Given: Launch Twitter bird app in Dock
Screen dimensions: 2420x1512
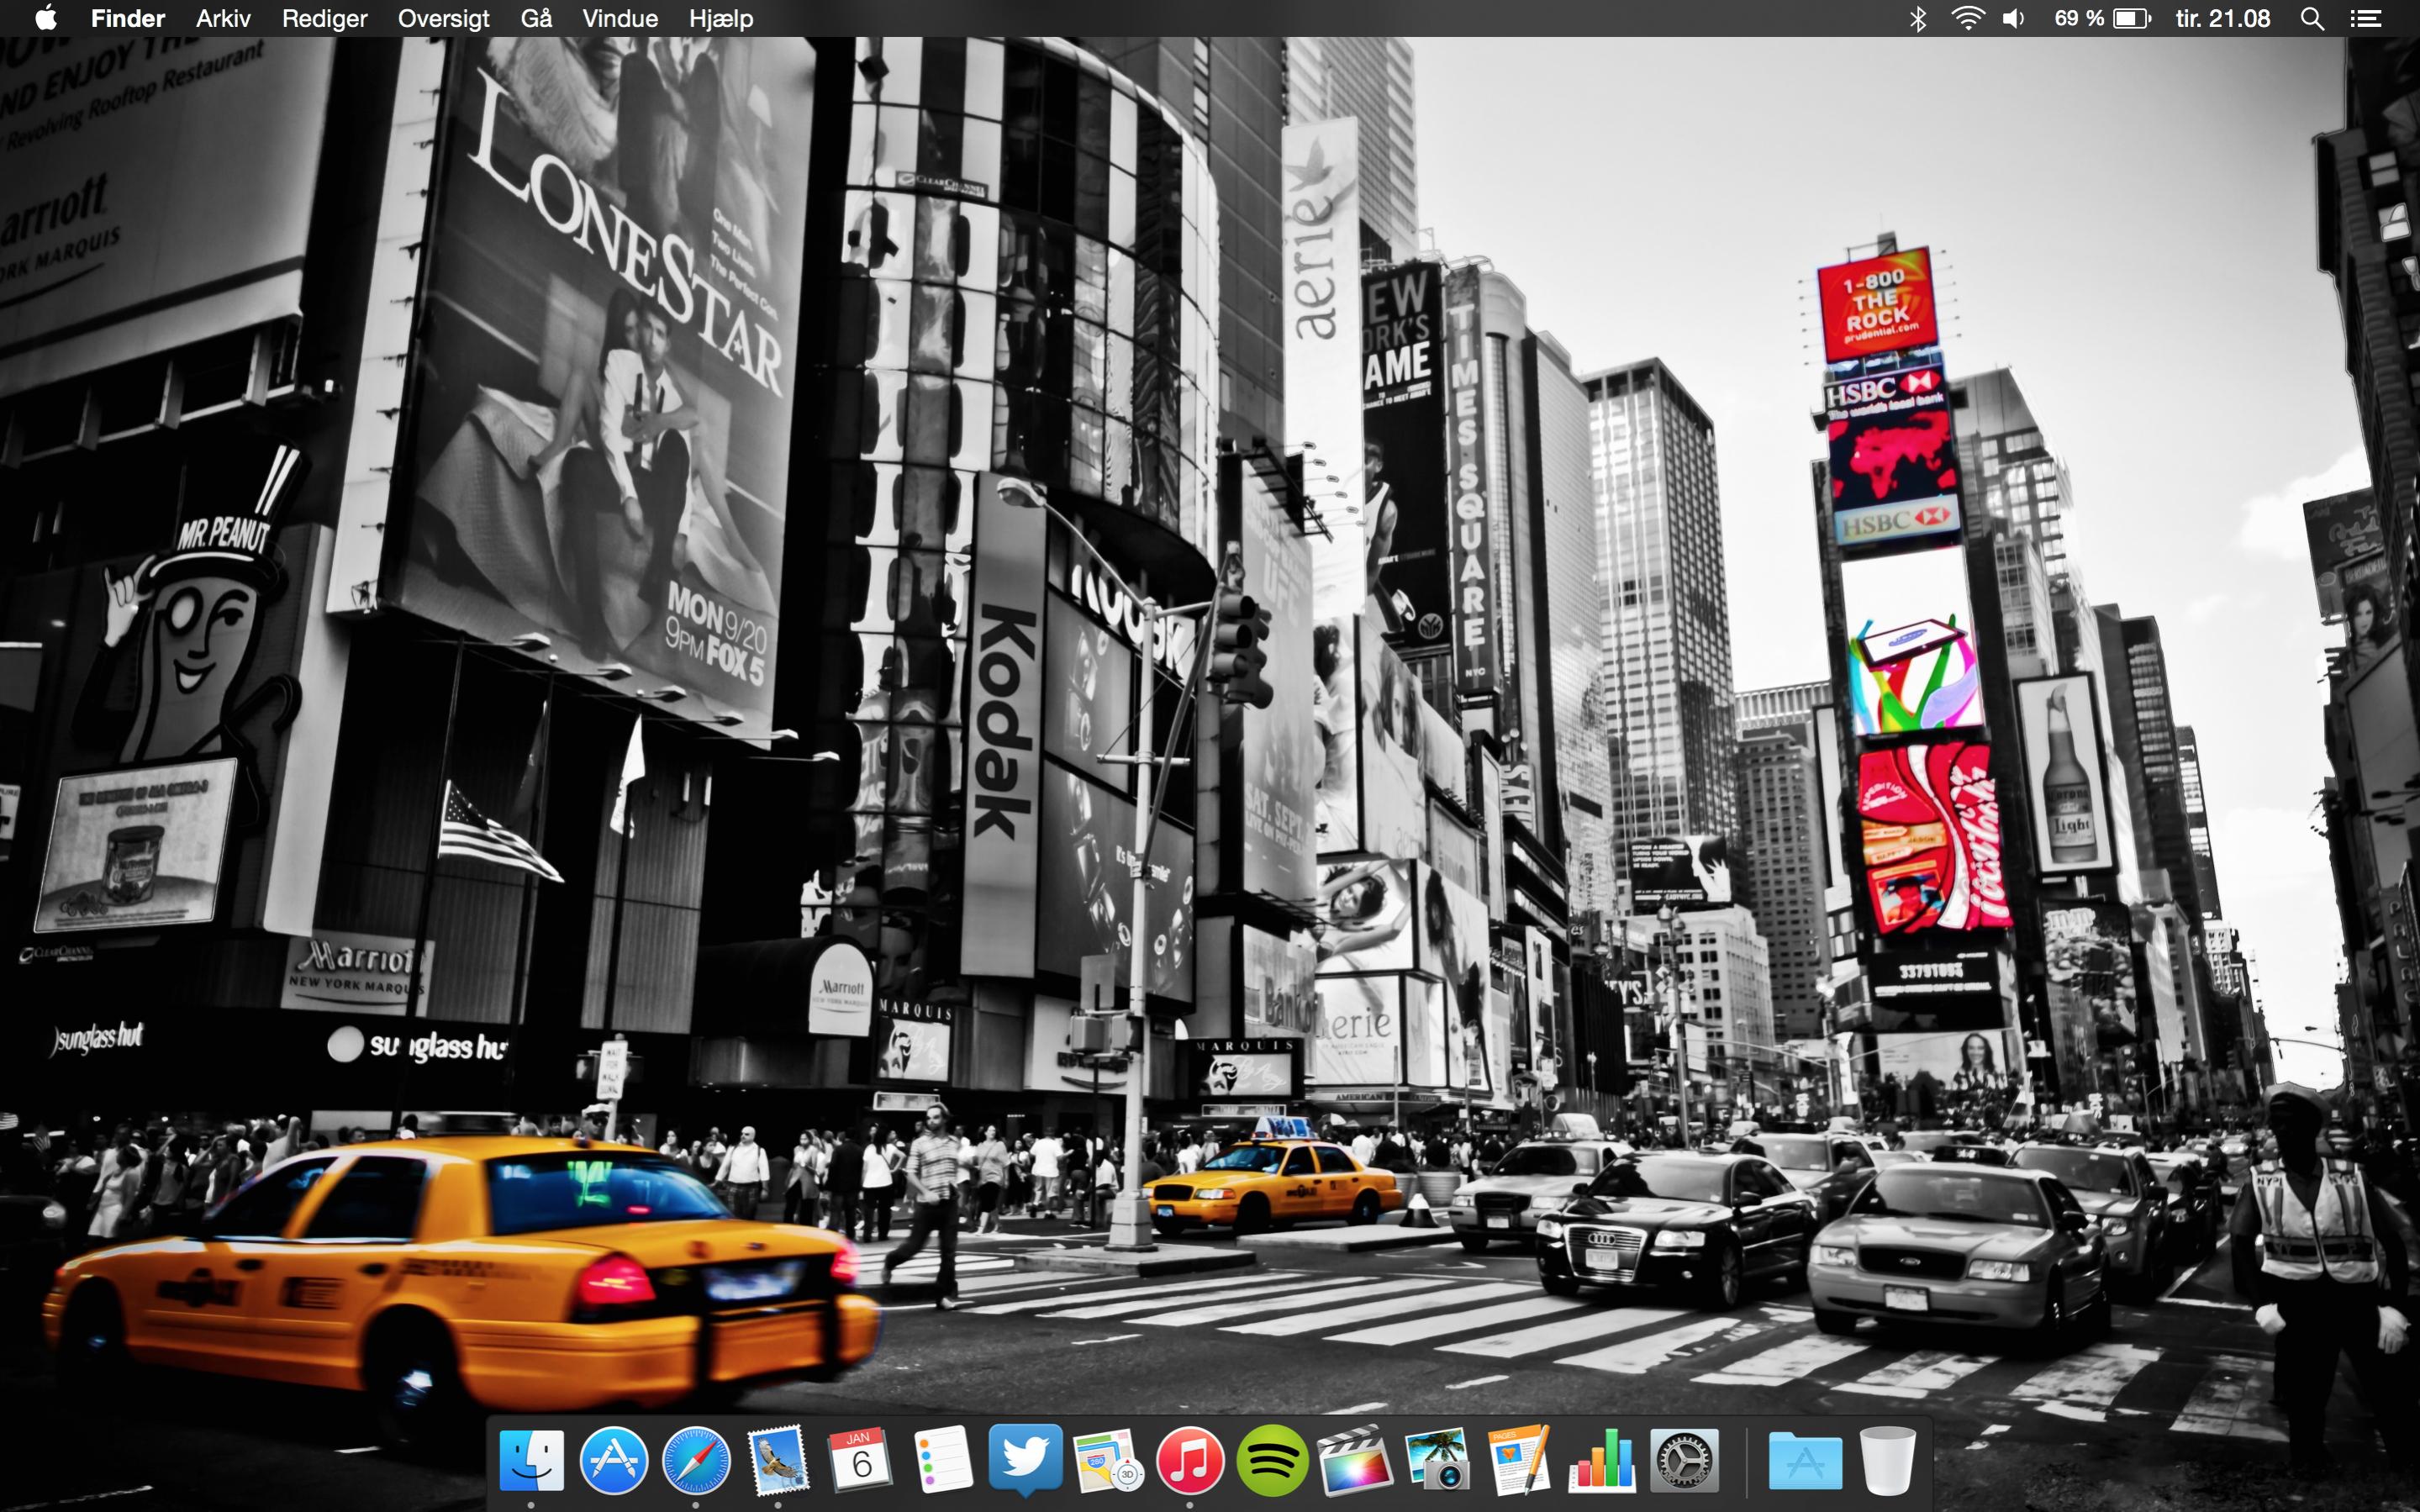Looking at the screenshot, I should coord(1025,1459).
